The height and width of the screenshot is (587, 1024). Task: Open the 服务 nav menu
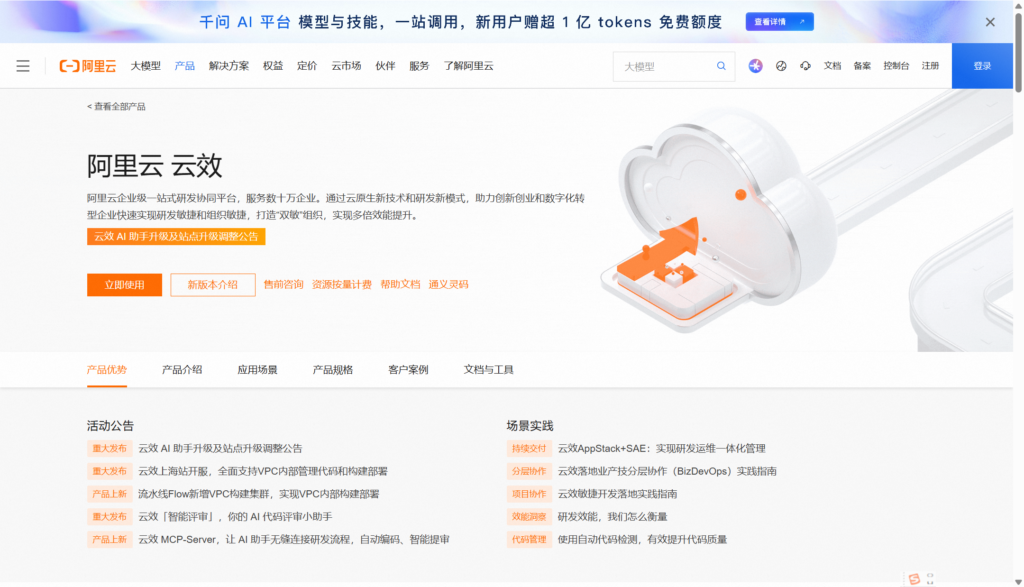tap(419, 66)
